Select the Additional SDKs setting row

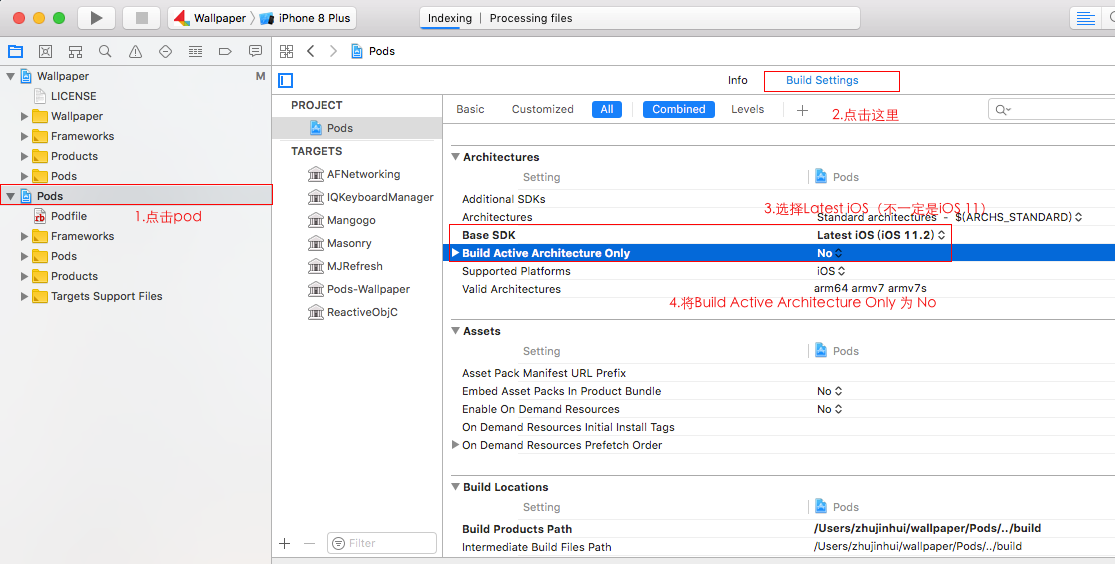tap(782, 199)
